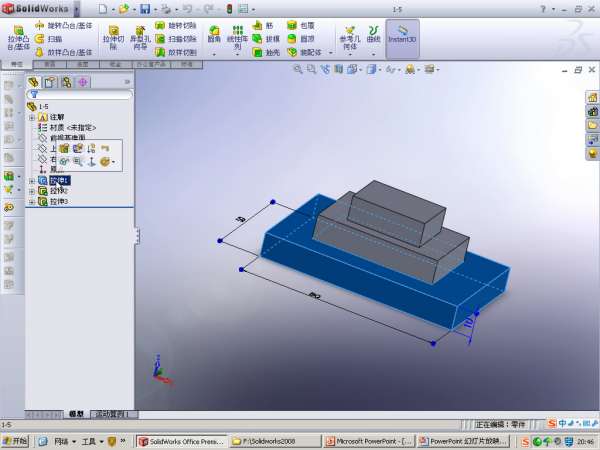This screenshot has width=600, height=450.
Task: Open the DimXpertManager tab
Action: coord(83,82)
